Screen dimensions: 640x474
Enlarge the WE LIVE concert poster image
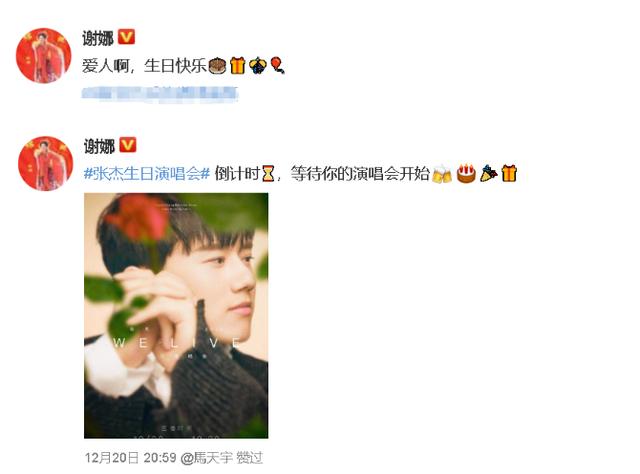pyautogui.click(x=176, y=316)
